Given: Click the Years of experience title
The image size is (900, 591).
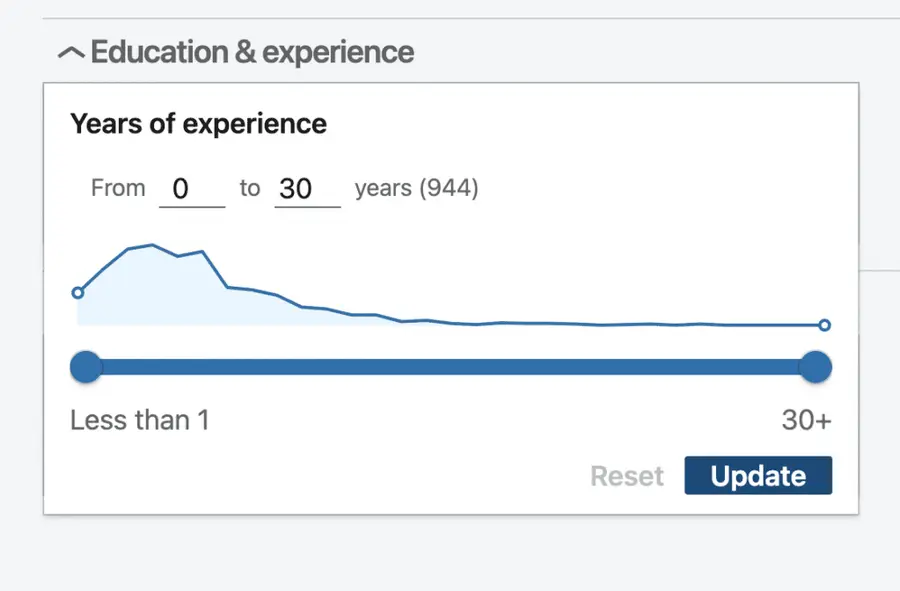Looking at the screenshot, I should coord(198,123).
